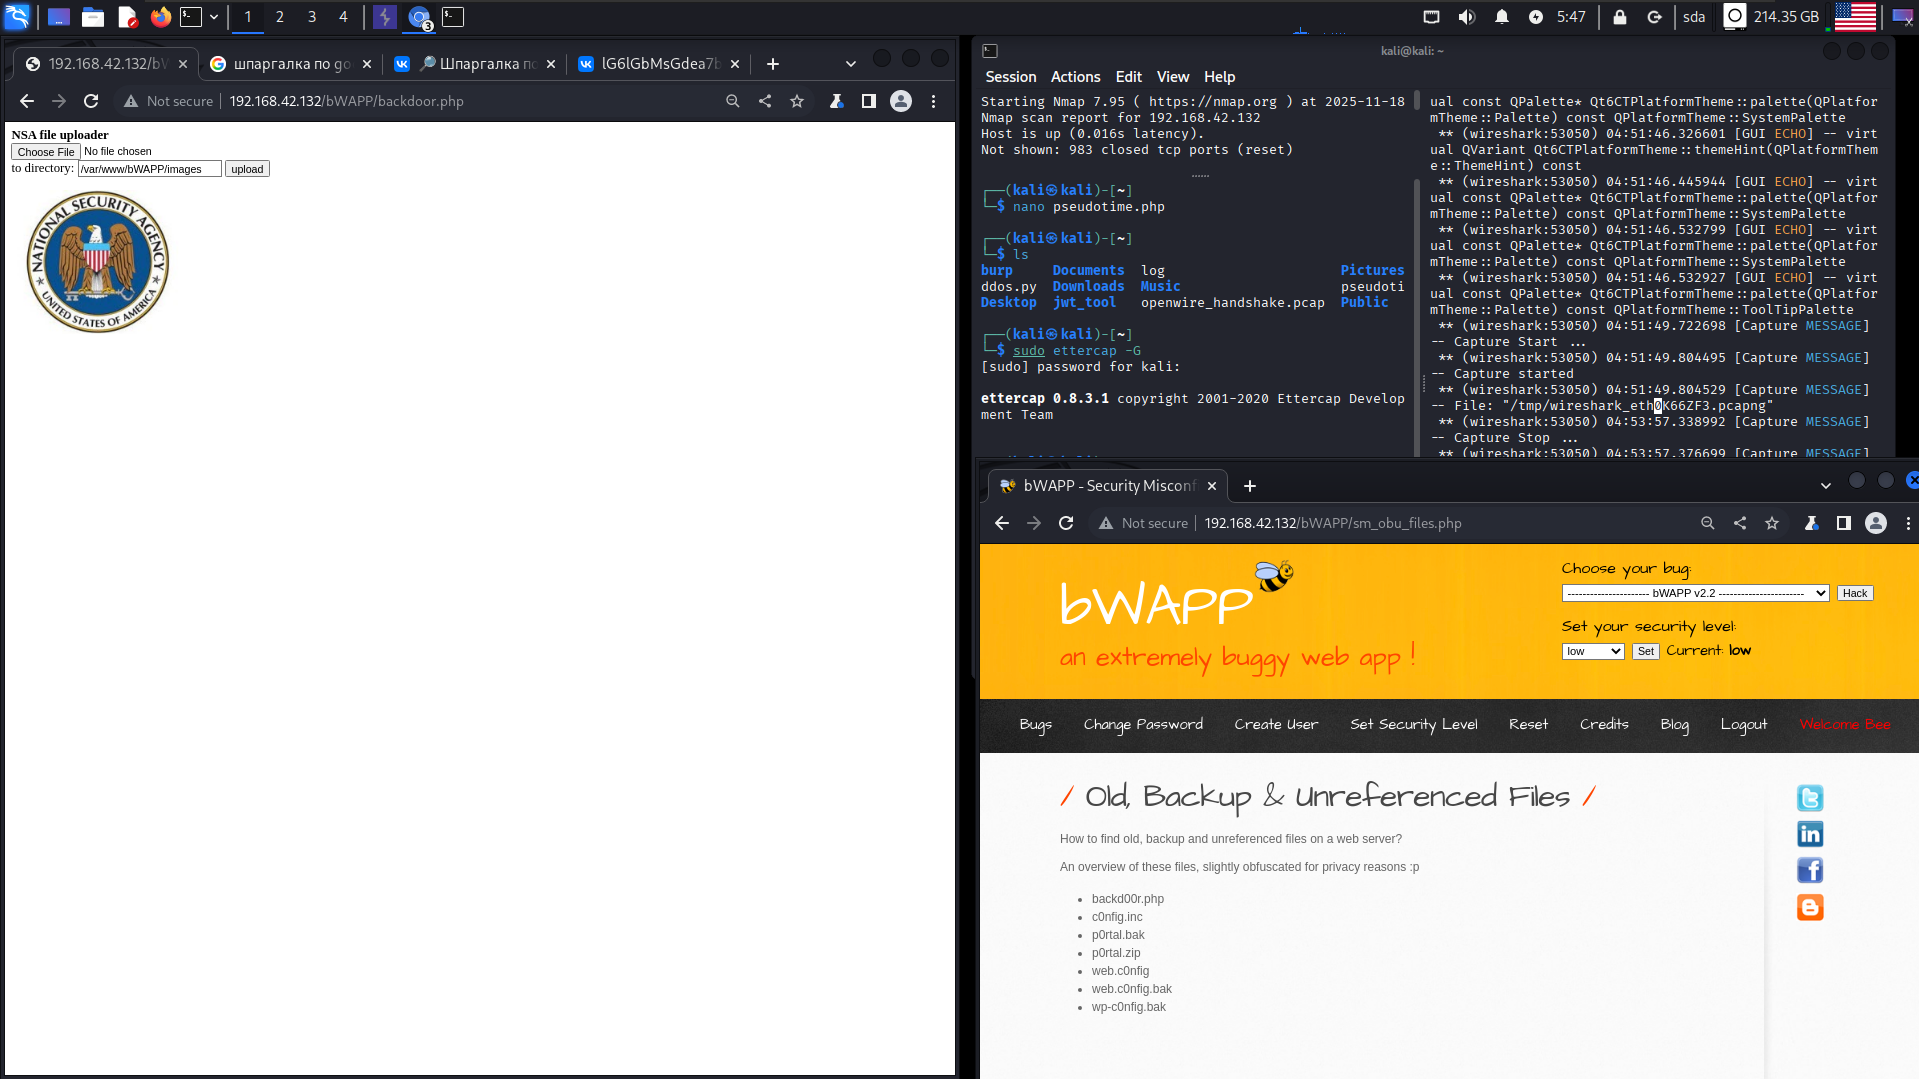Image resolution: width=1919 pixels, height=1079 pixels.
Task: Click the upload directory path field
Action: [149, 169]
